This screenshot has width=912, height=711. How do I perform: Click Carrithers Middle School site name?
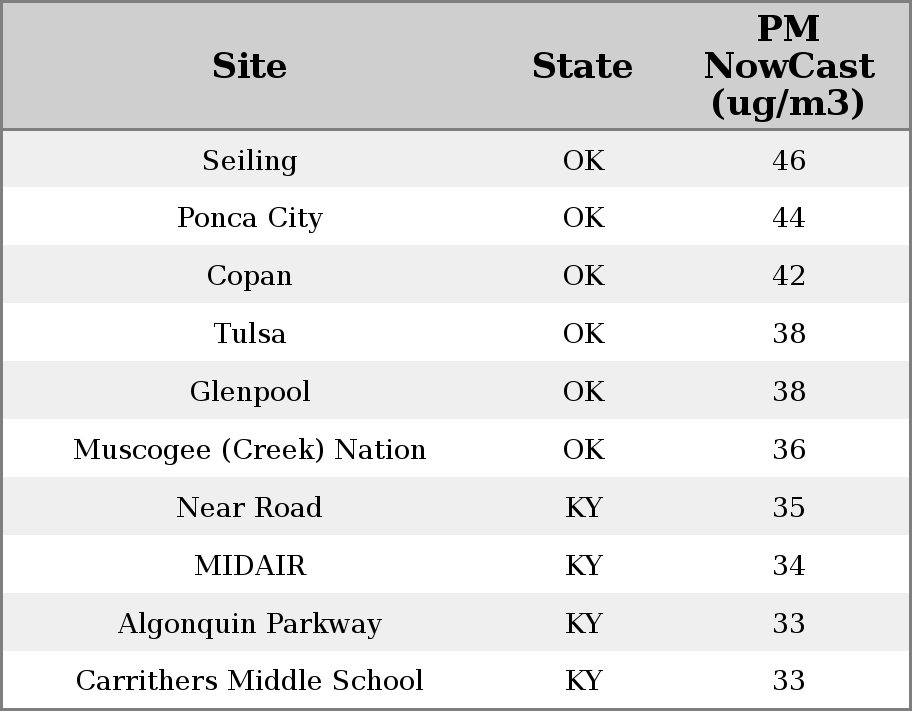pos(249,681)
